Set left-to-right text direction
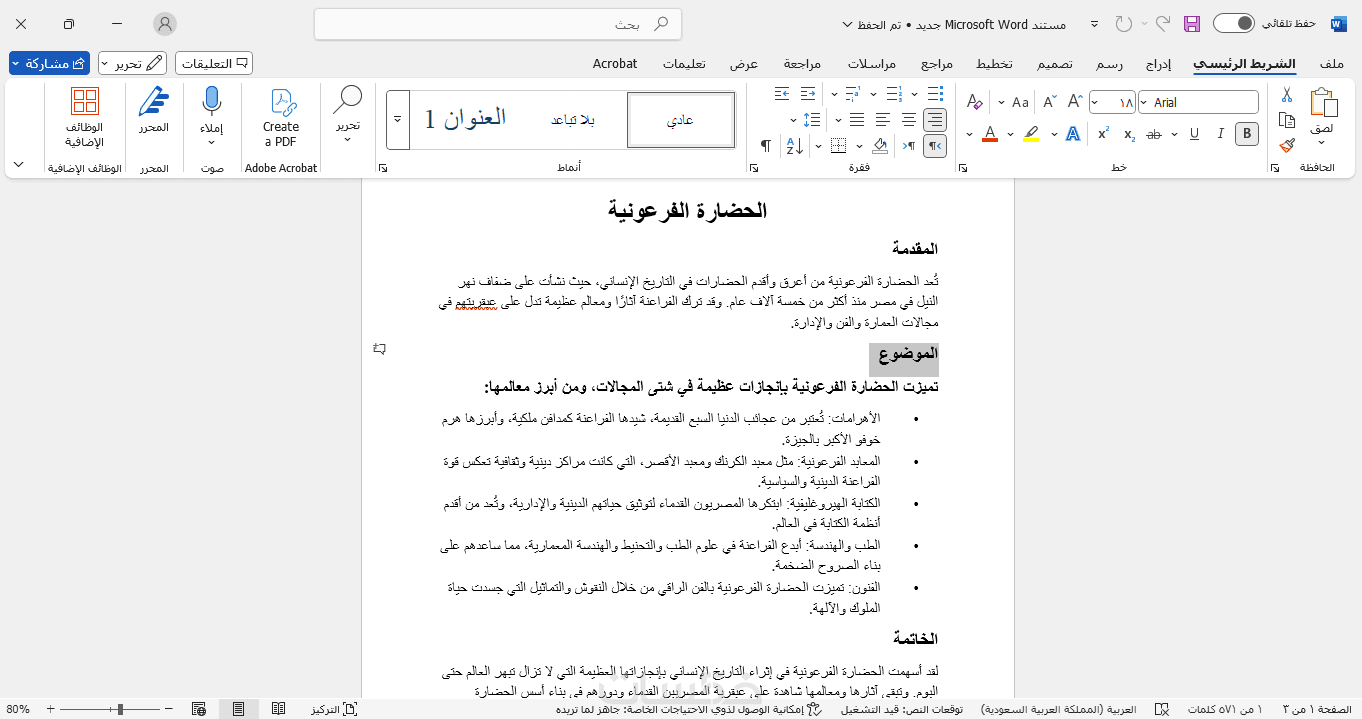 [x=909, y=146]
